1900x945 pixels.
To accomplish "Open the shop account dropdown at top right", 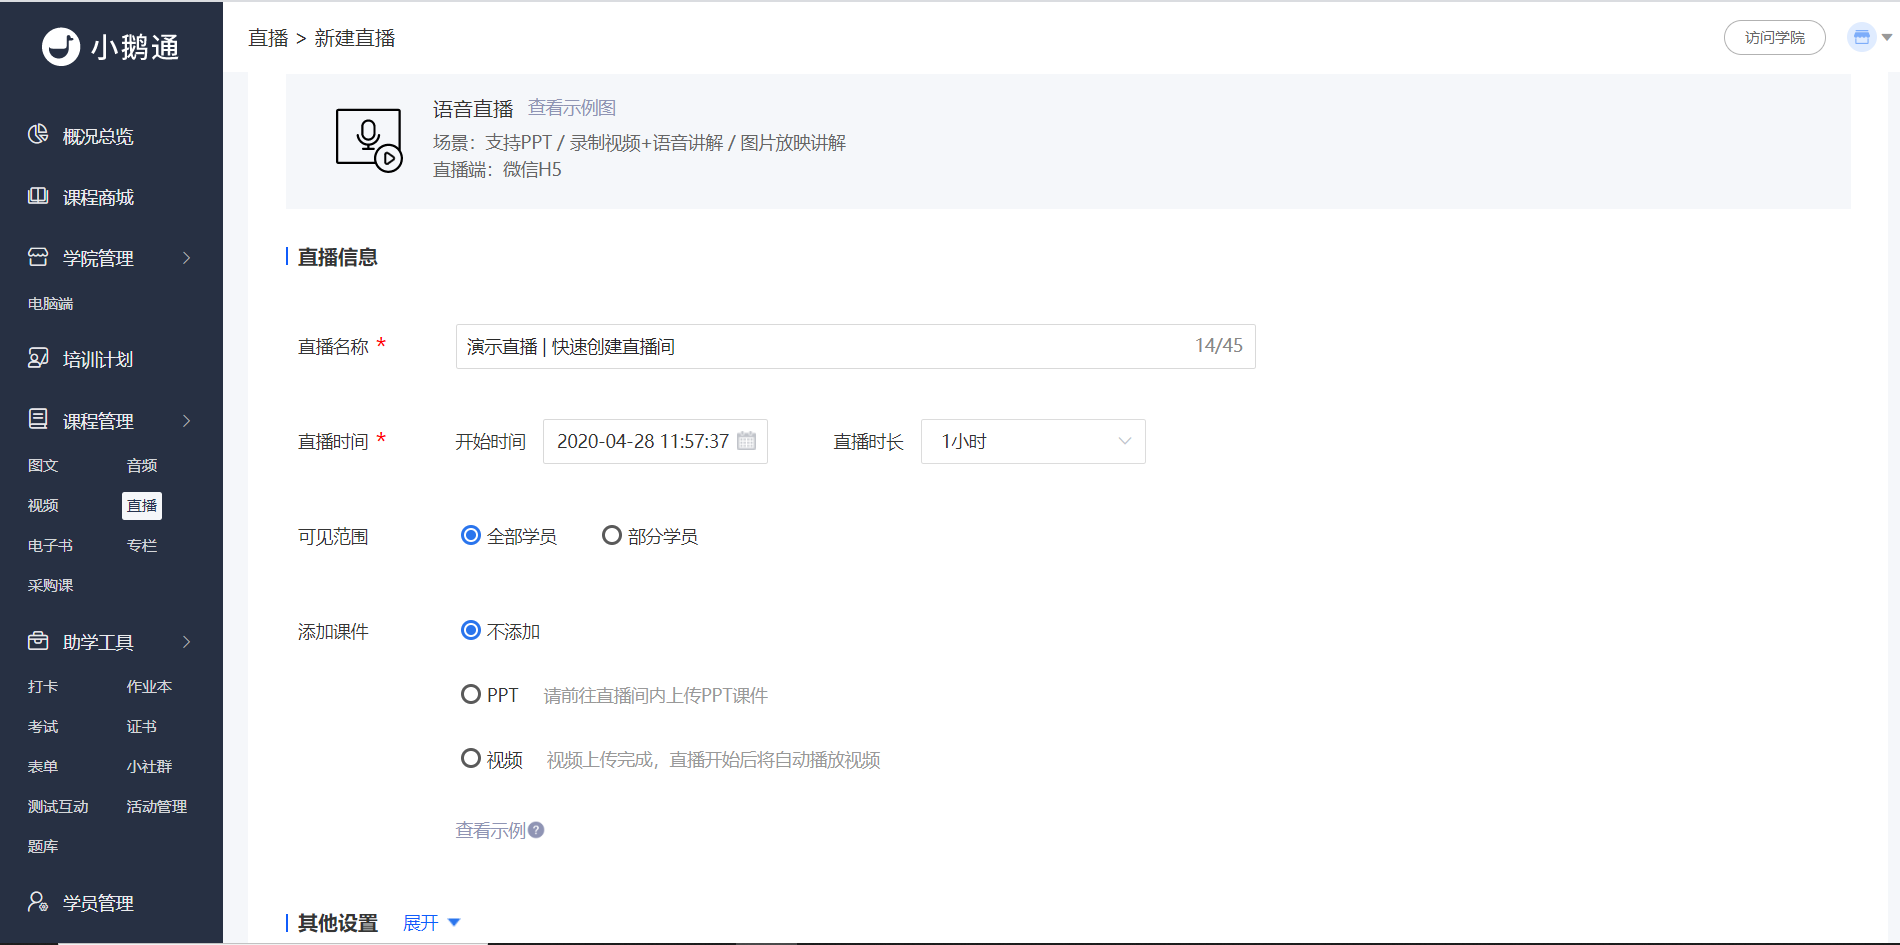I will pyautogui.click(x=1869, y=38).
